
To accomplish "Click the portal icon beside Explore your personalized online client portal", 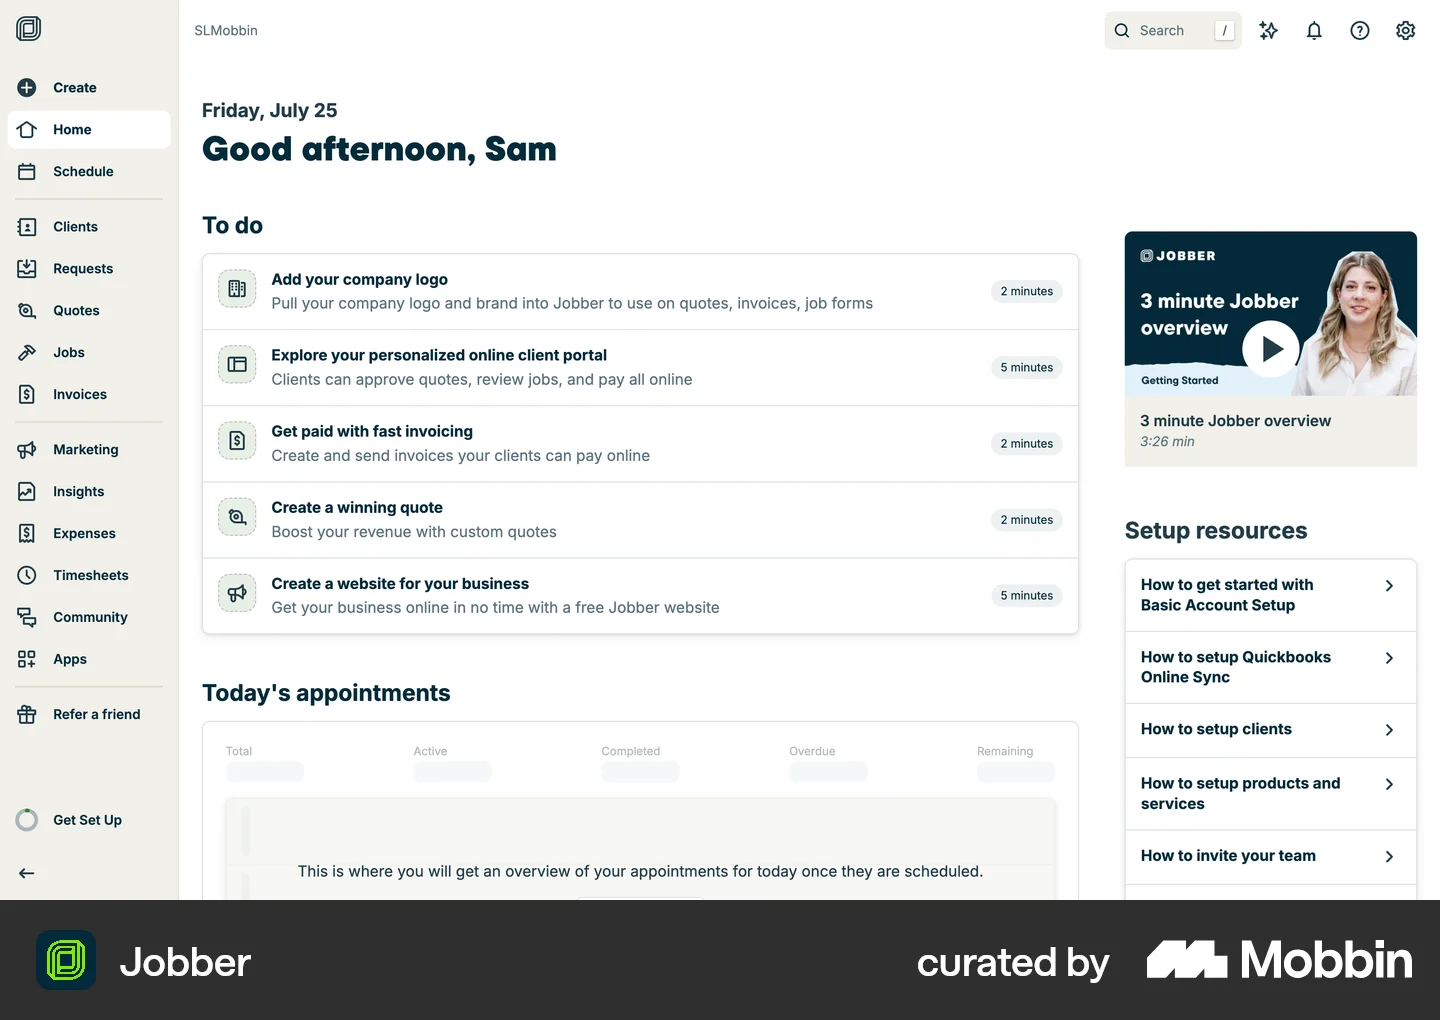I will coord(237,365).
